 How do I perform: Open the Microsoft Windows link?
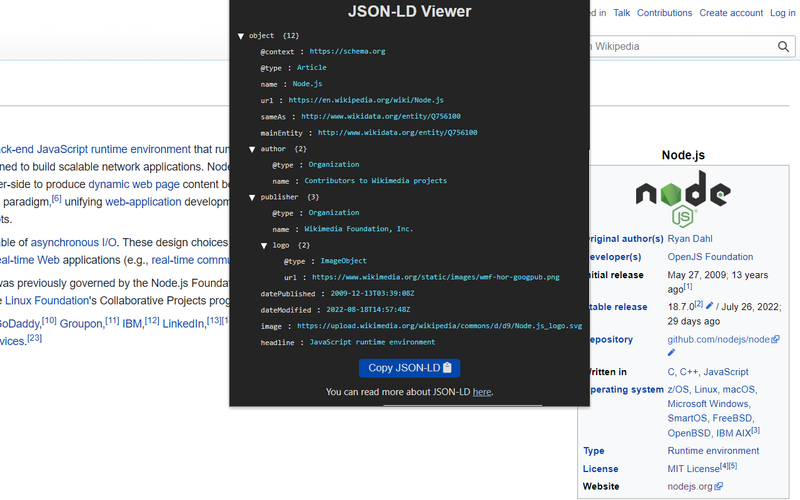click(708, 404)
